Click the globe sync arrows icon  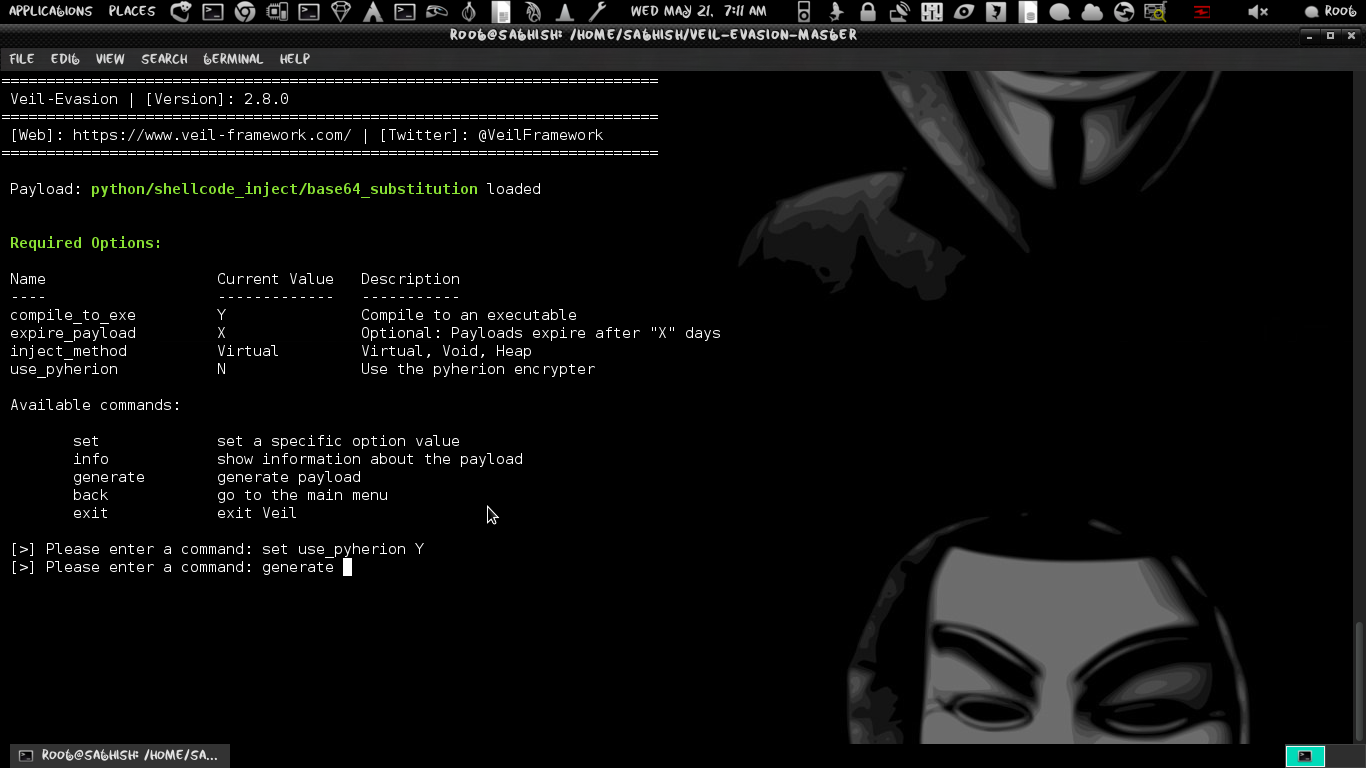[x=1124, y=12]
